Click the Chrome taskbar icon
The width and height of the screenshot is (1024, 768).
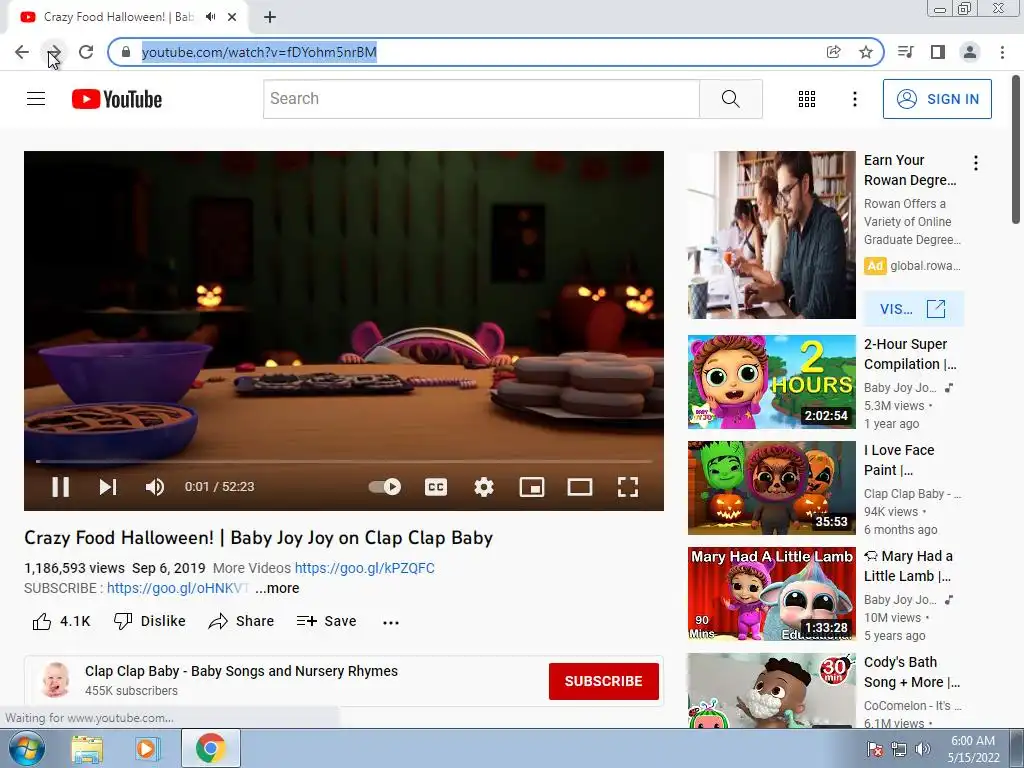click(x=210, y=748)
